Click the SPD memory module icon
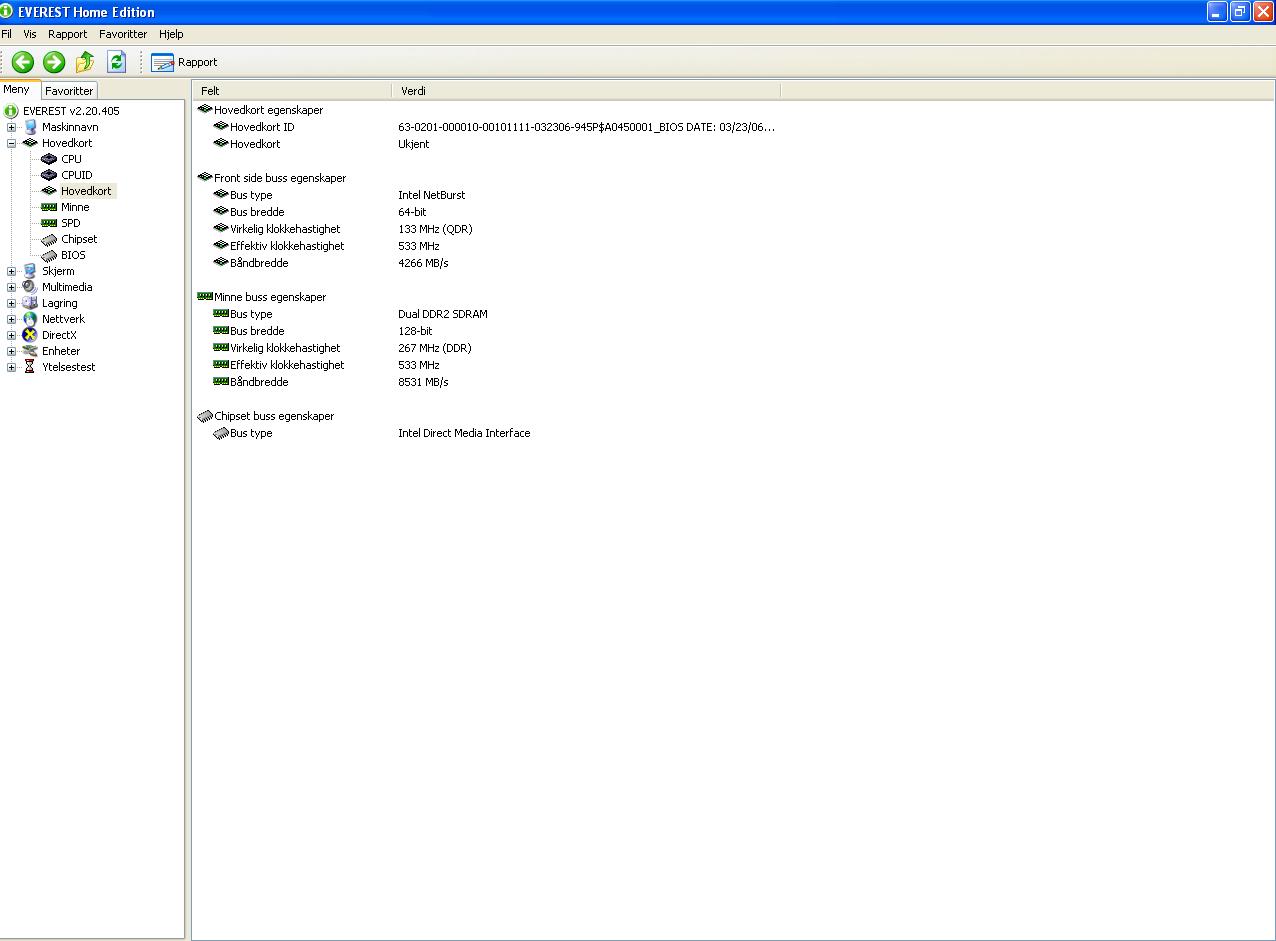The height and width of the screenshot is (941, 1276). pyautogui.click(x=49, y=223)
